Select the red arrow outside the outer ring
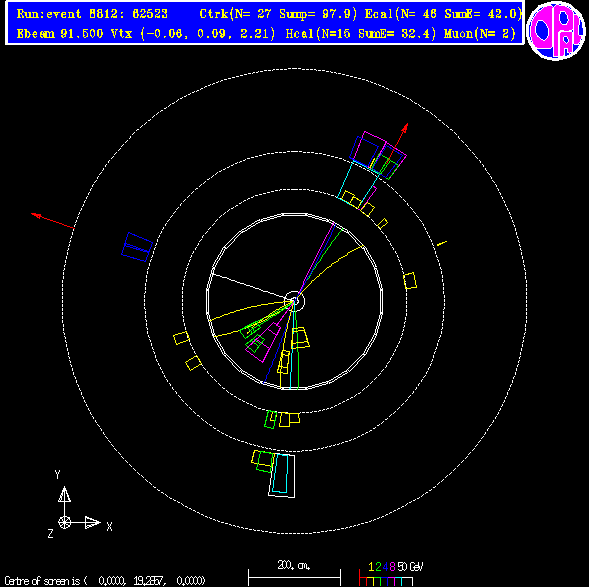This screenshot has height=587, width=589. tap(53, 220)
